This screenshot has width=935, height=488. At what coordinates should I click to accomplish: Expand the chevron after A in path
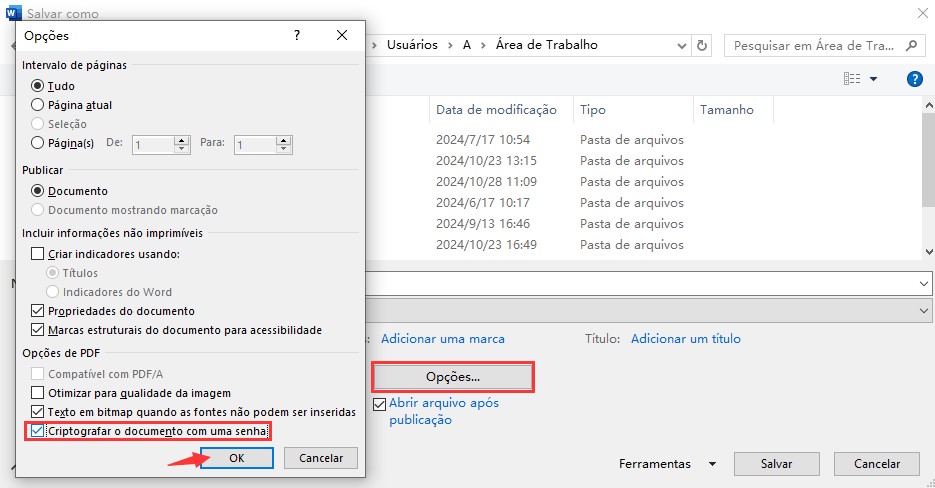pyautogui.click(x=483, y=45)
